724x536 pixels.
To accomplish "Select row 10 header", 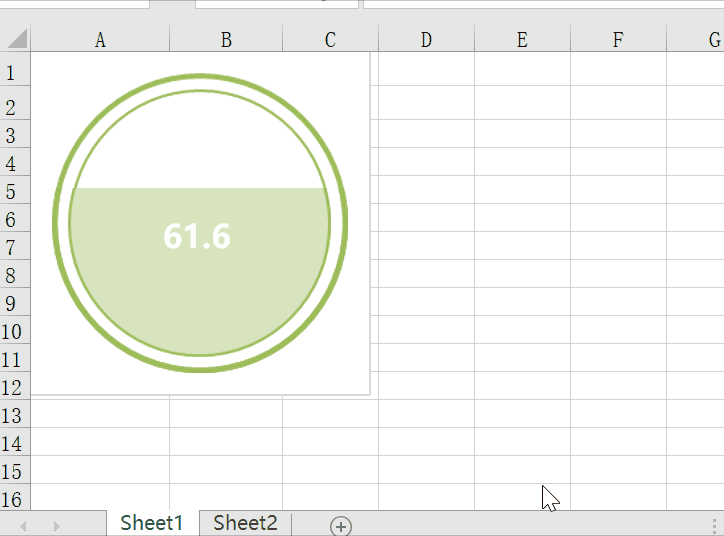I will pyautogui.click(x=15, y=330).
